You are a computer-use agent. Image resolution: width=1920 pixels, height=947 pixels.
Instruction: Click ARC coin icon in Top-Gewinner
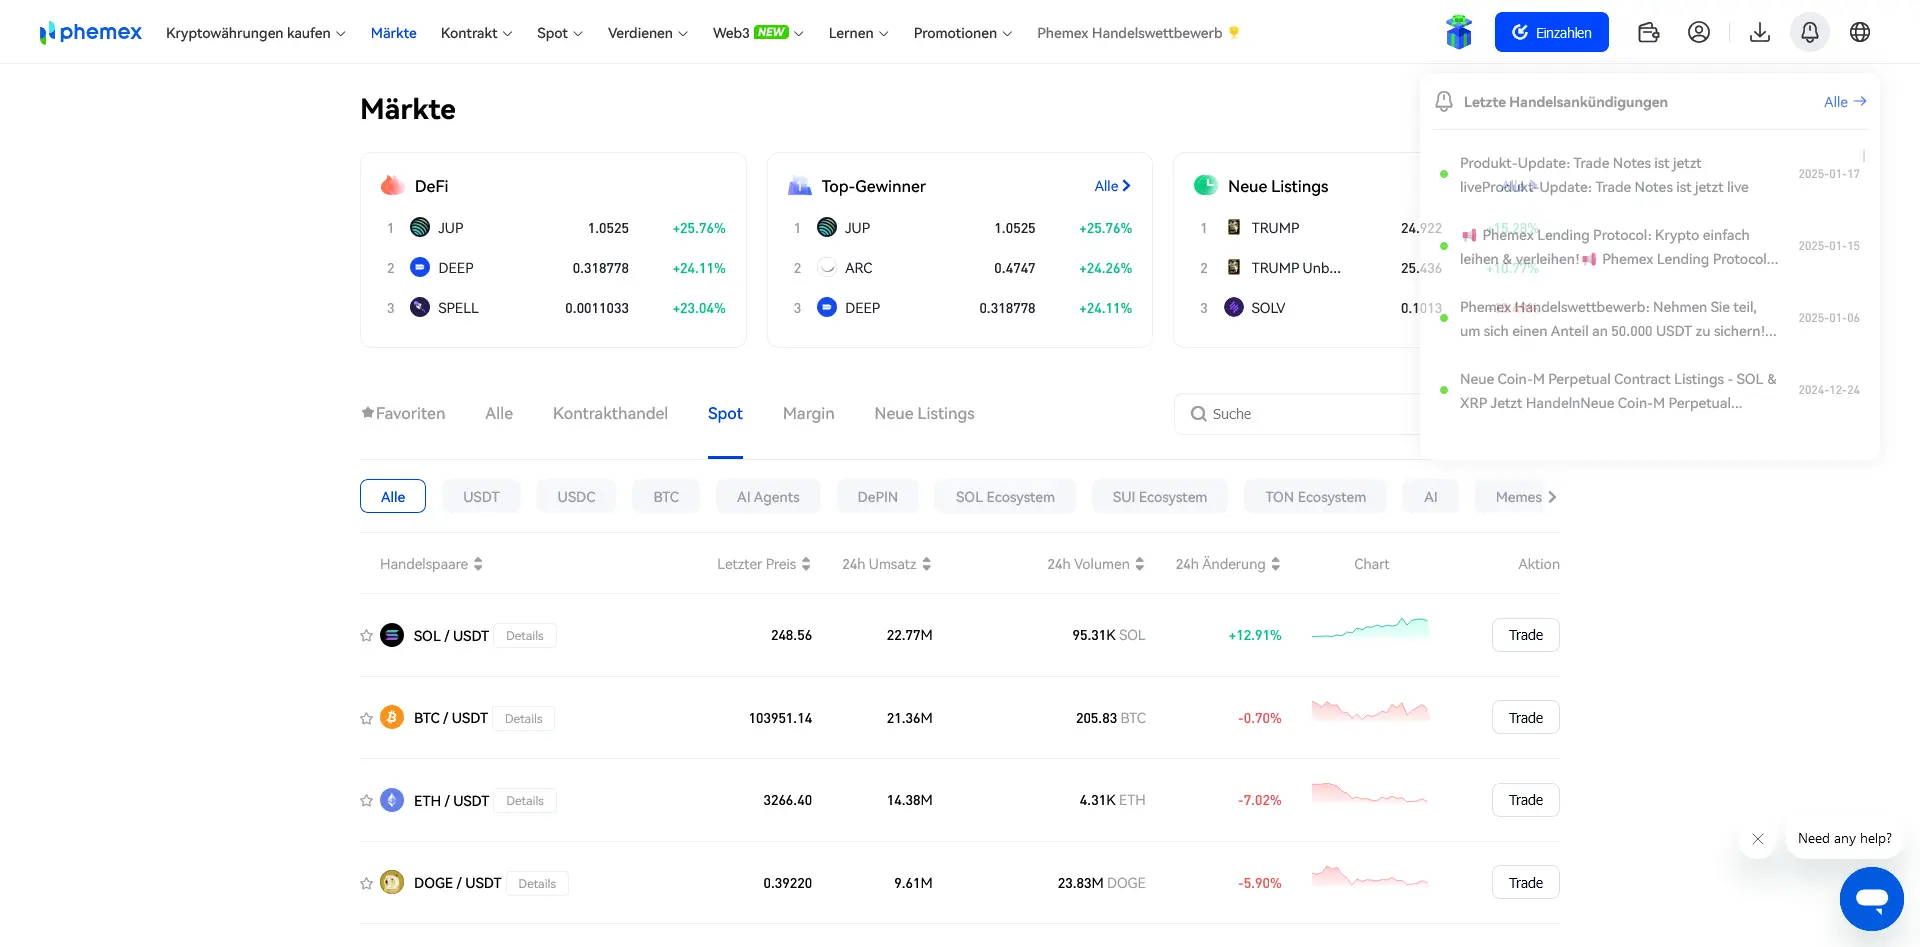point(827,268)
